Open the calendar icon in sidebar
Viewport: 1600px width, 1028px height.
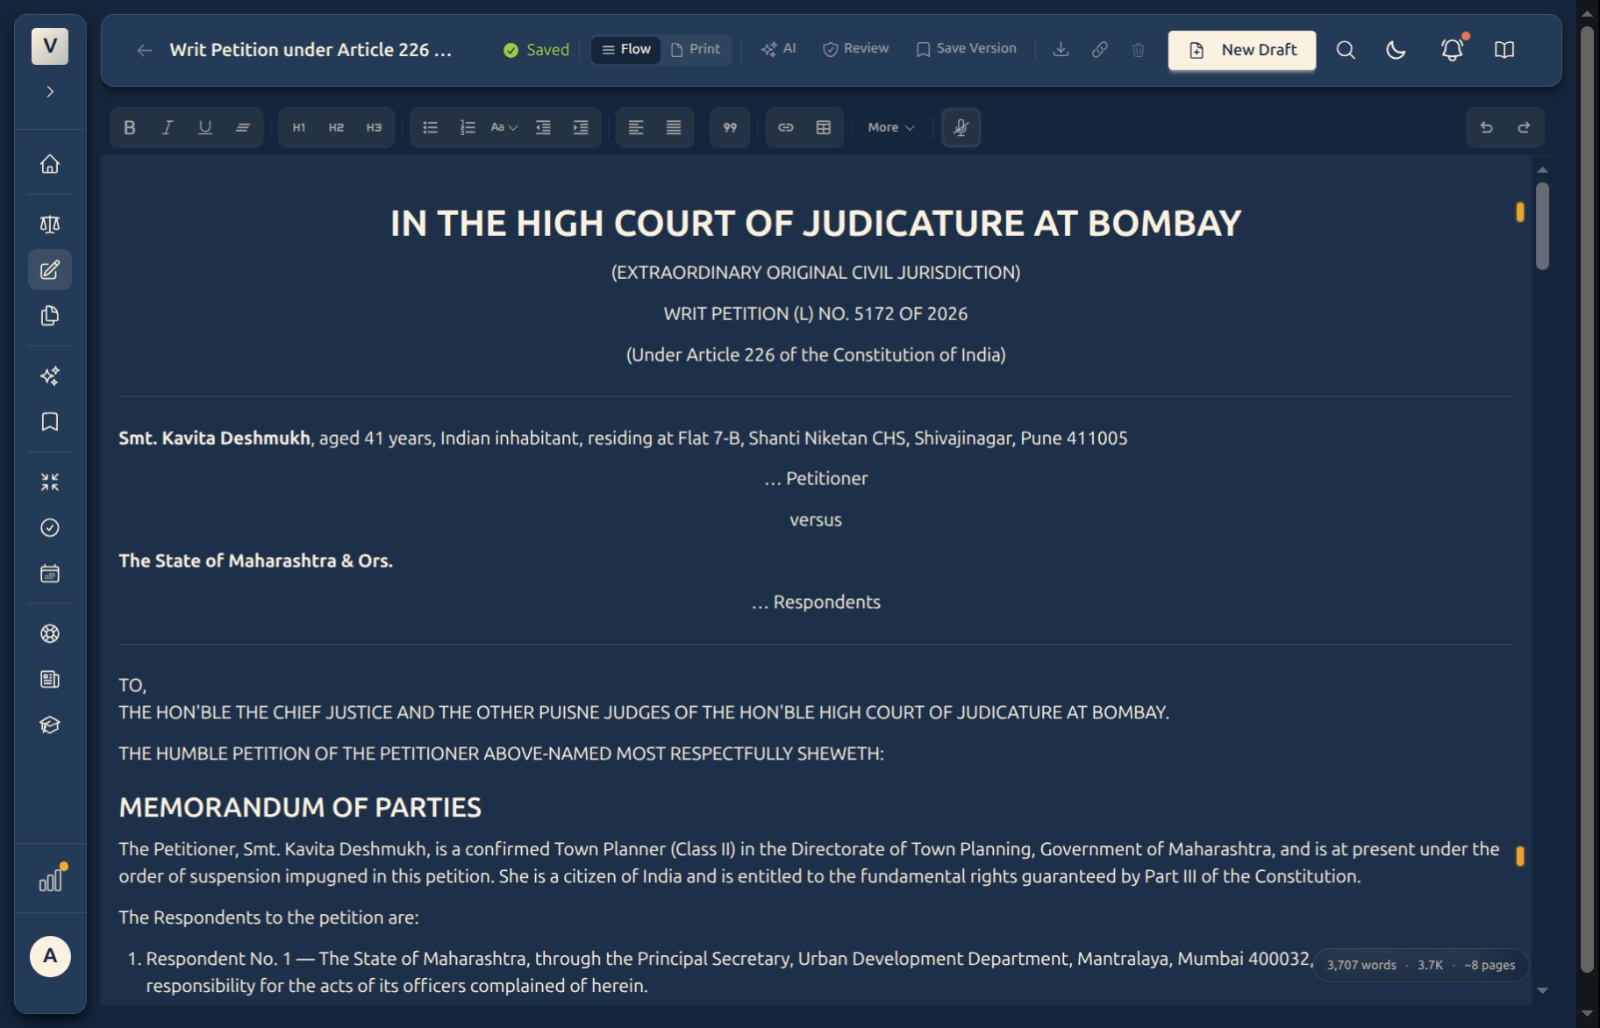click(x=50, y=574)
